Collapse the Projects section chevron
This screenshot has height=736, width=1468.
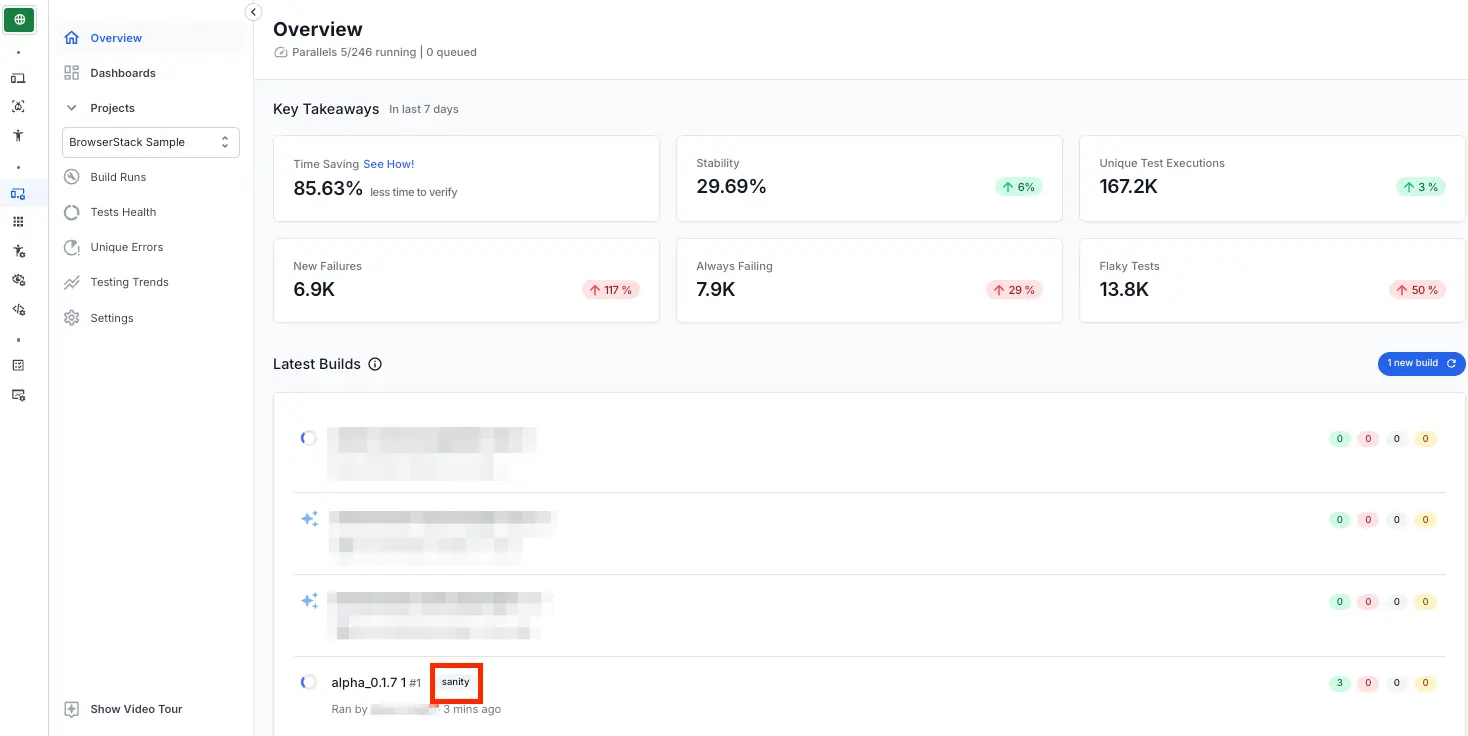71,108
